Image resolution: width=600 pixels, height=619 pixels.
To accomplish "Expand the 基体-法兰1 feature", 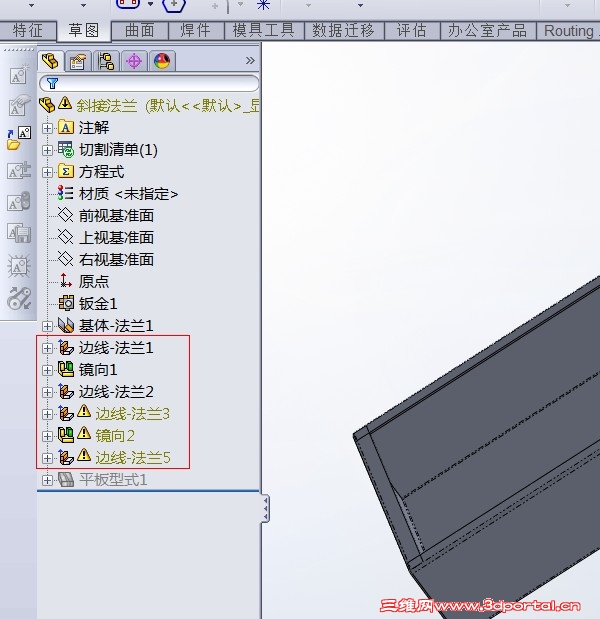I will tap(47, 326).
